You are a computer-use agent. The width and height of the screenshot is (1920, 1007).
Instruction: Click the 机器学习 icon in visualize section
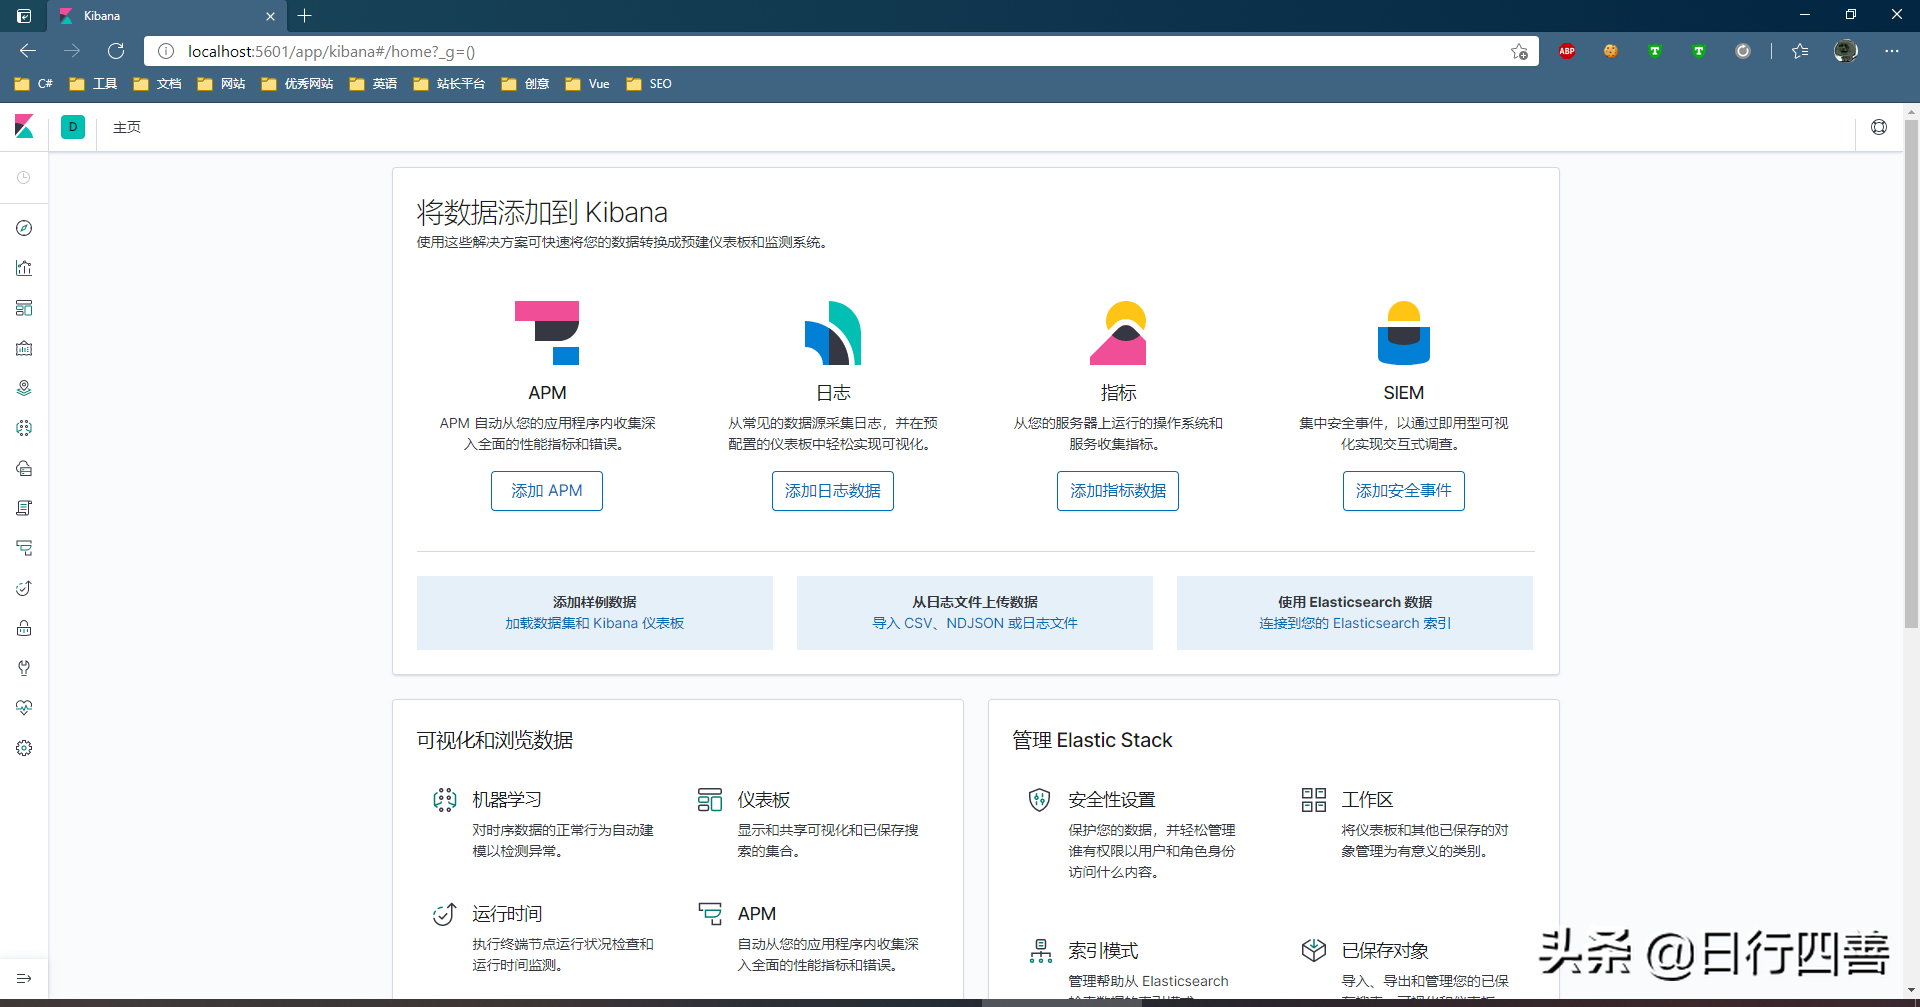[444, 800]
